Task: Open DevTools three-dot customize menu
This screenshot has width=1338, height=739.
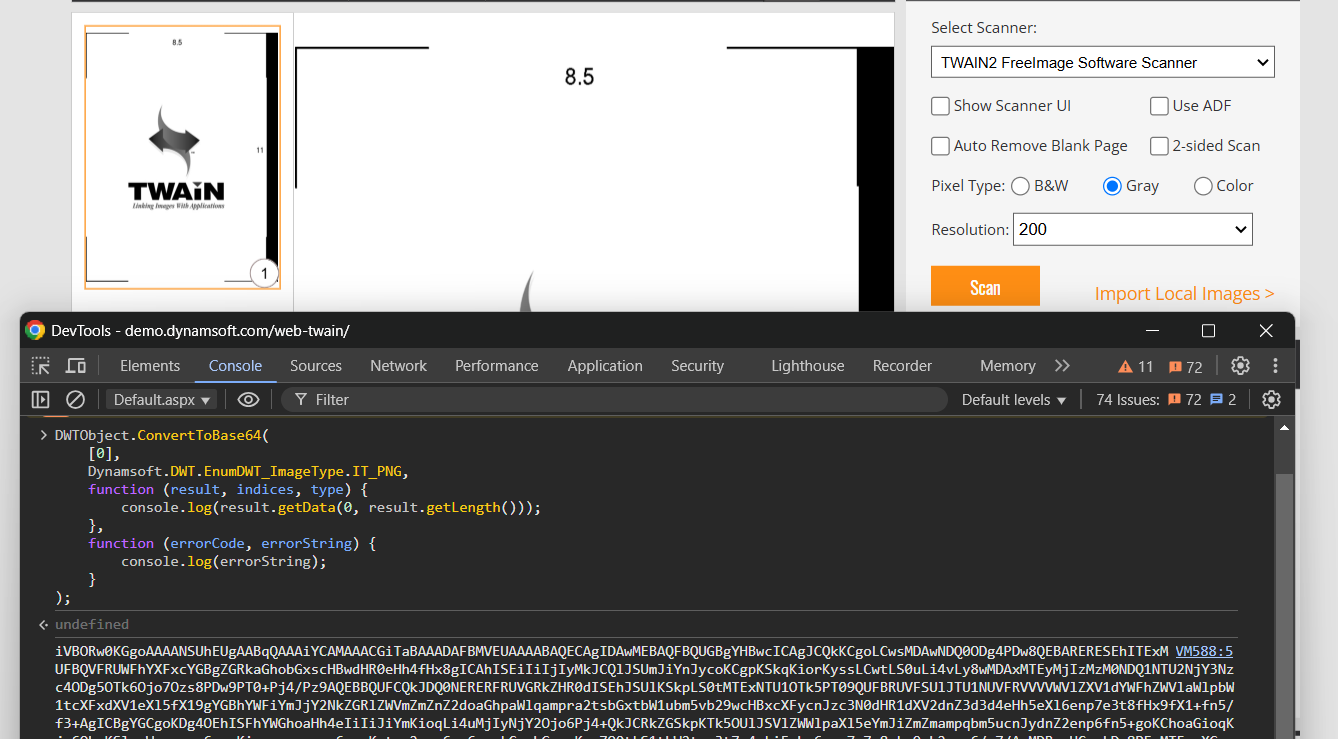Action: point(1275,366)
